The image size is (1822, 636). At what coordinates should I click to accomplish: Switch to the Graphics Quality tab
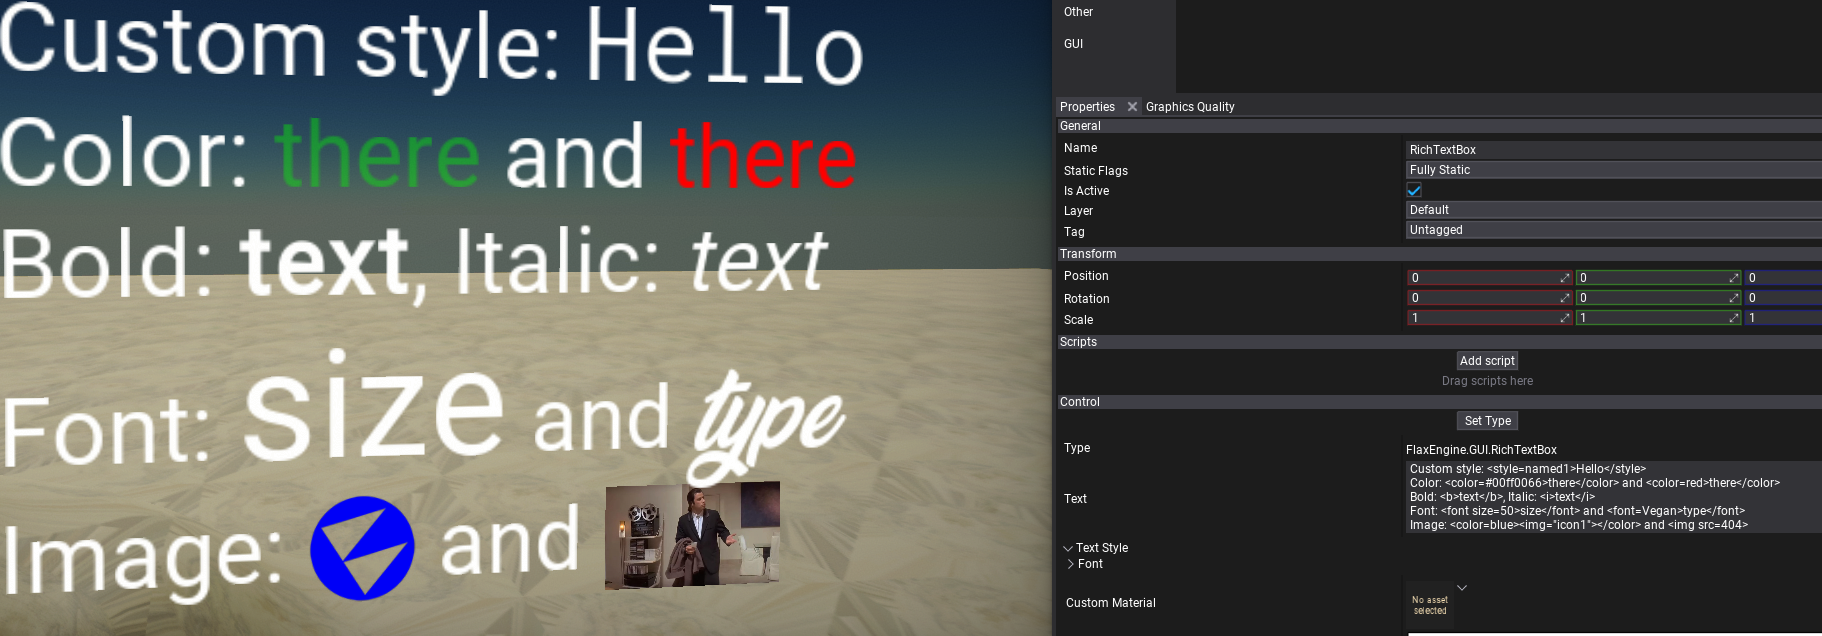point(1190,107)
